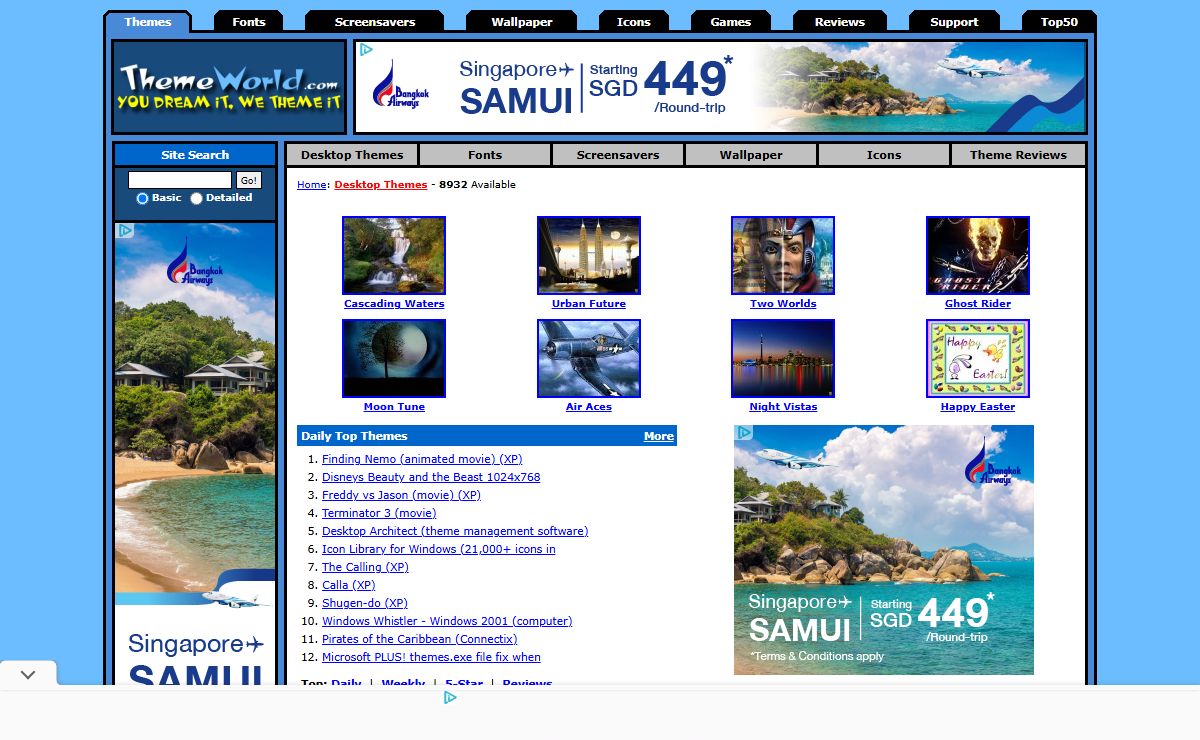Go to the Home breadcrumb link
This screenshot has width=1200, height=740.
tap(311, 185)
